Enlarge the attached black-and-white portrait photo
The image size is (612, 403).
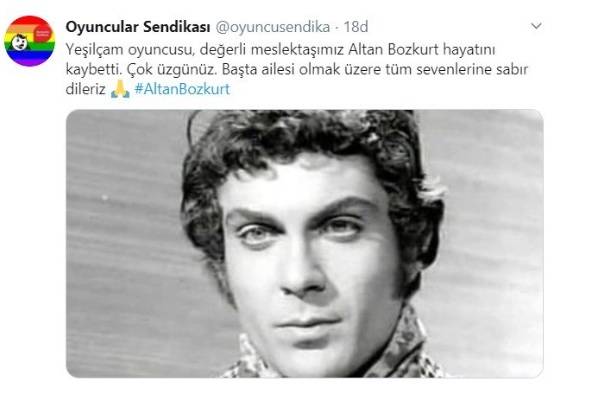304,243
